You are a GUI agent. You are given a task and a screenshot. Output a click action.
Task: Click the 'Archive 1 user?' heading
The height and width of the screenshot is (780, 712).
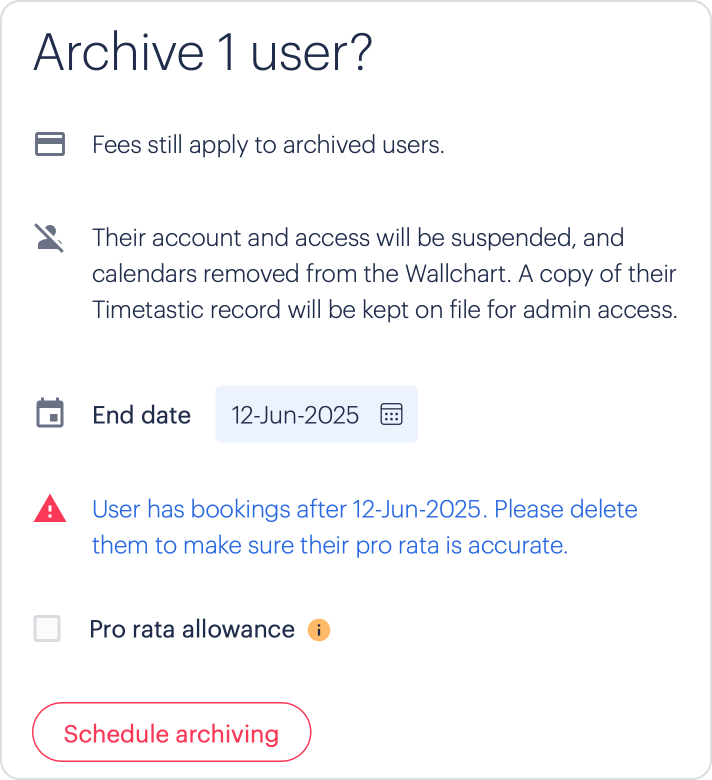point(203,53)
